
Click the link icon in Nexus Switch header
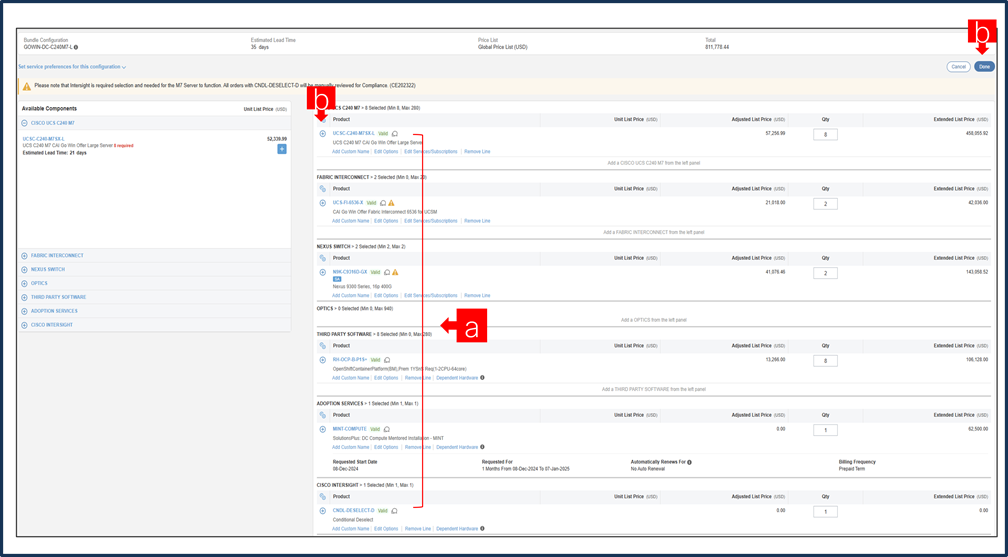(323, 259)
